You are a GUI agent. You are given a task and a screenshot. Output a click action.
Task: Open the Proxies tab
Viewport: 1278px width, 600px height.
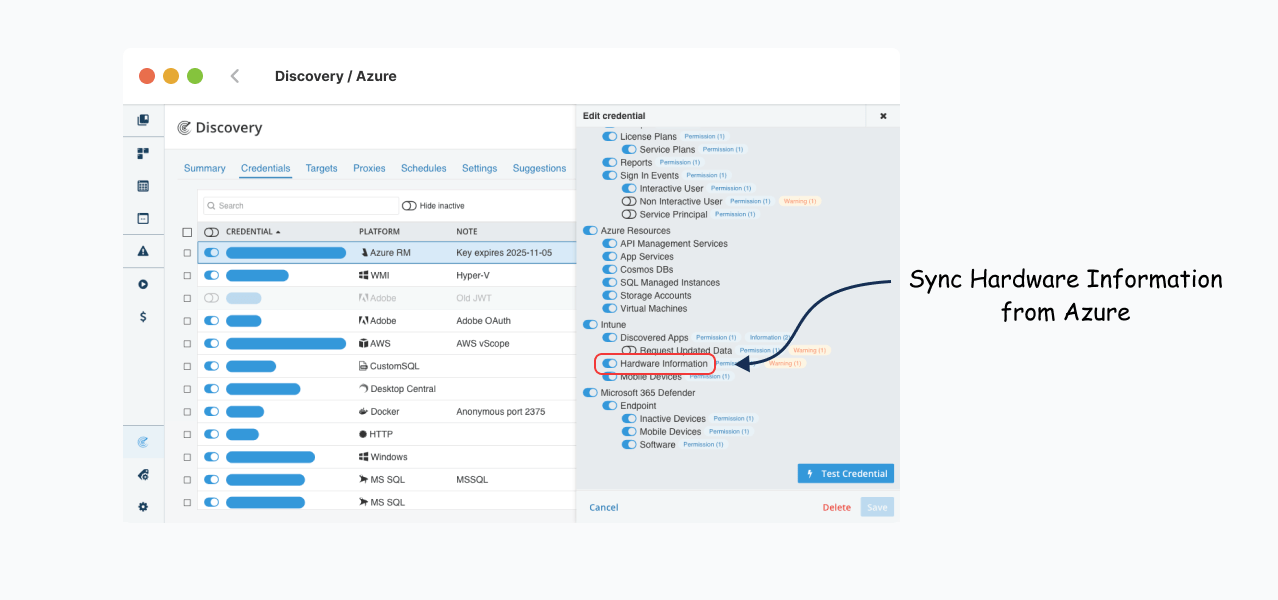369,168
